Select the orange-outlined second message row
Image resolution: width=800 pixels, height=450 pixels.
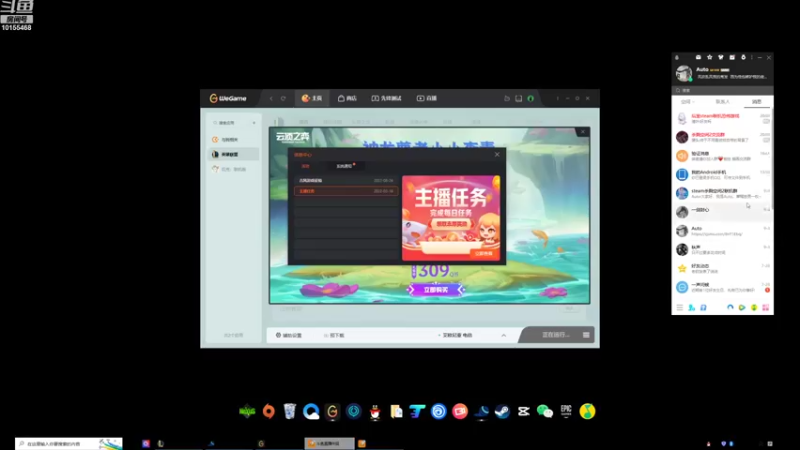tap(346, 191)
